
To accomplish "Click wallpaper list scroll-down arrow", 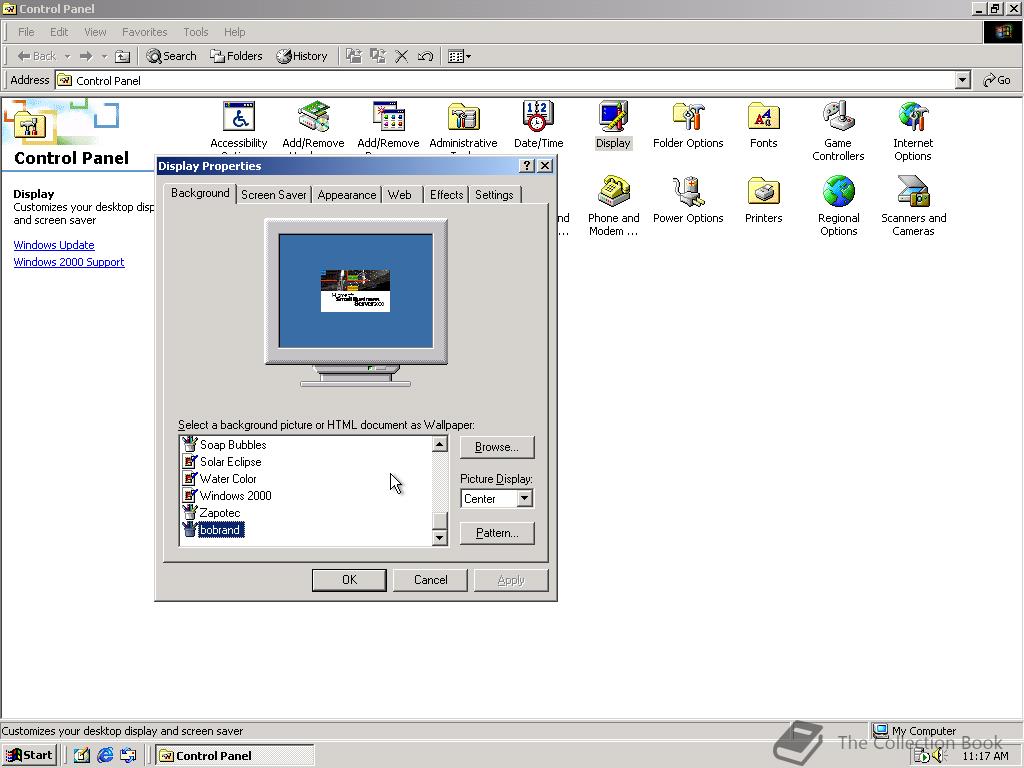I will pyautogui.click(x=440, y=537).
